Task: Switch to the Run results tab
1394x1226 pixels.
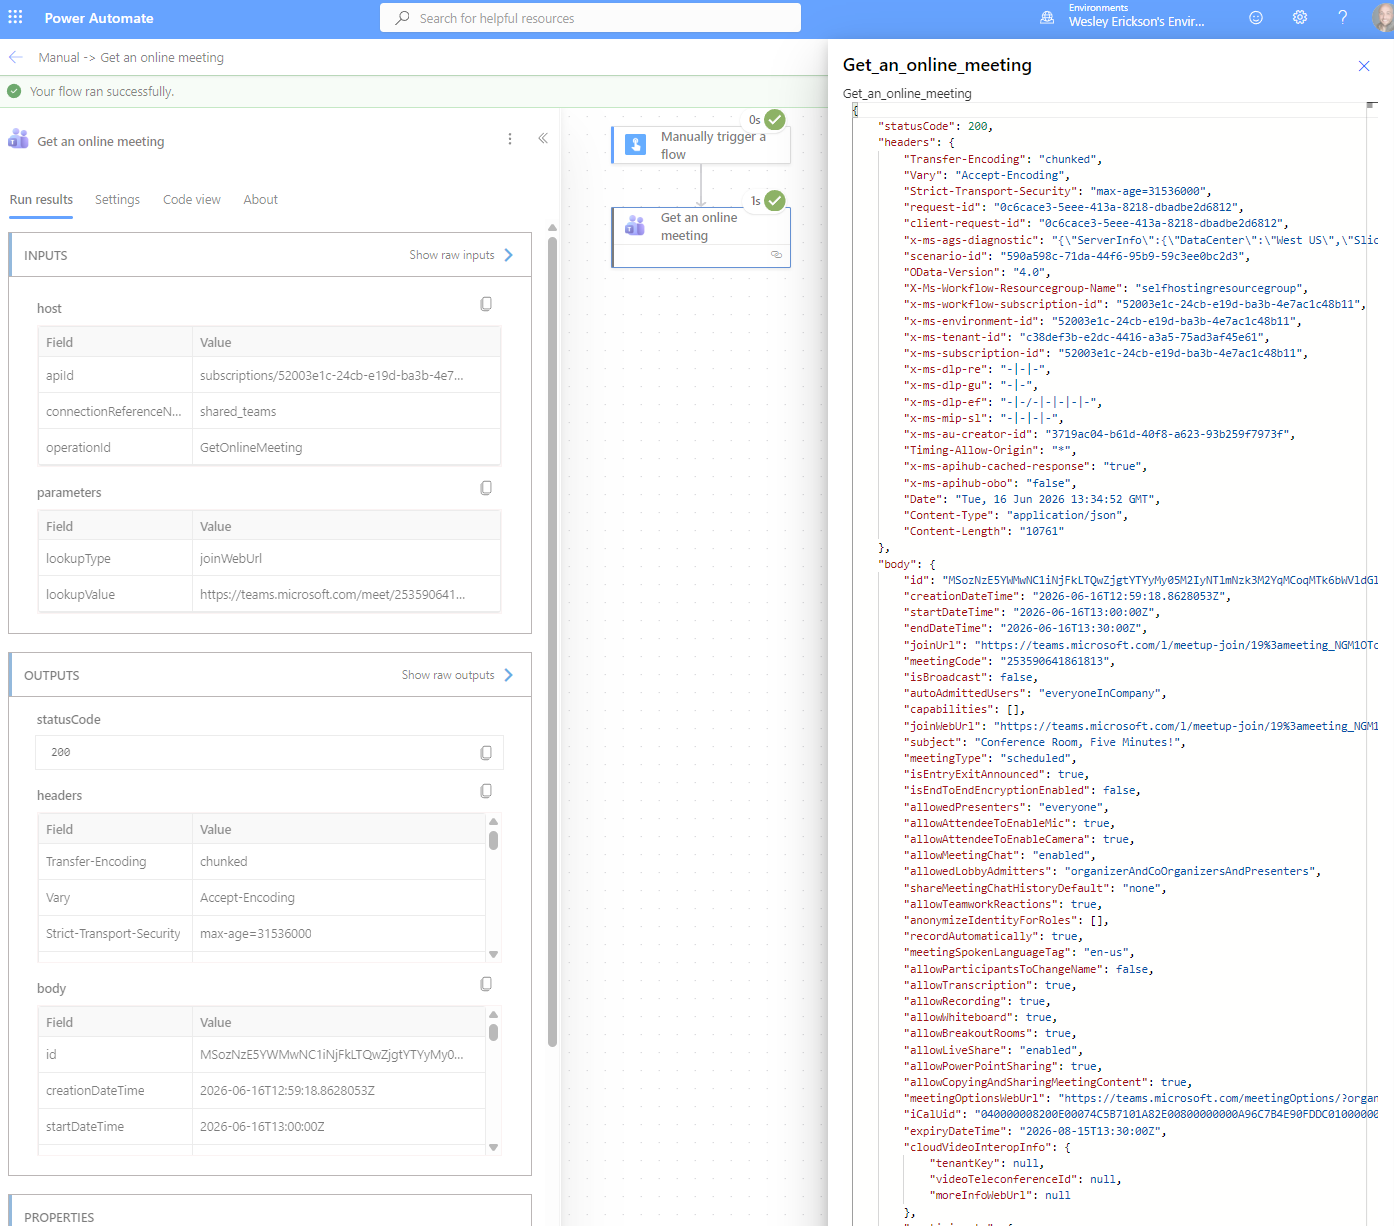Action: (41, 200)
